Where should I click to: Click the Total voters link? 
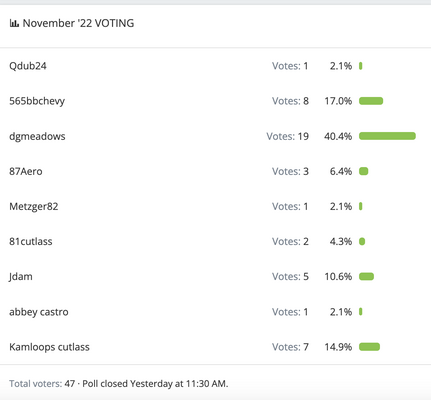(36, 384)
